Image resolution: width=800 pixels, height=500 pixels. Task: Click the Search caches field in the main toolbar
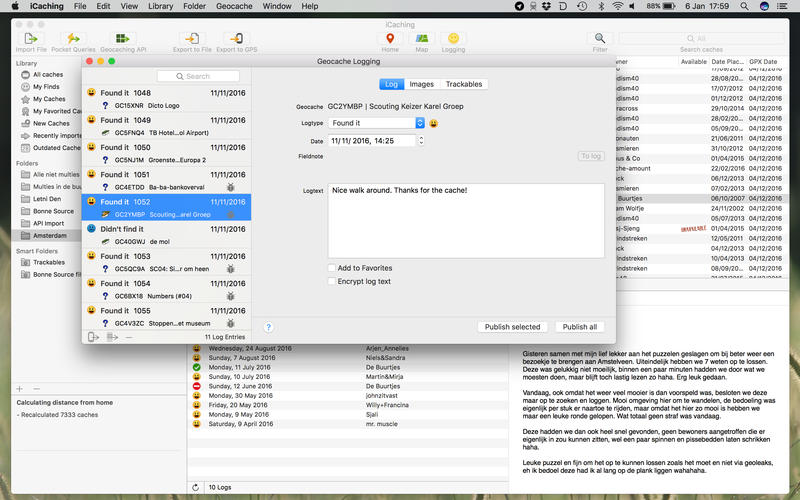tap(701, 38)
